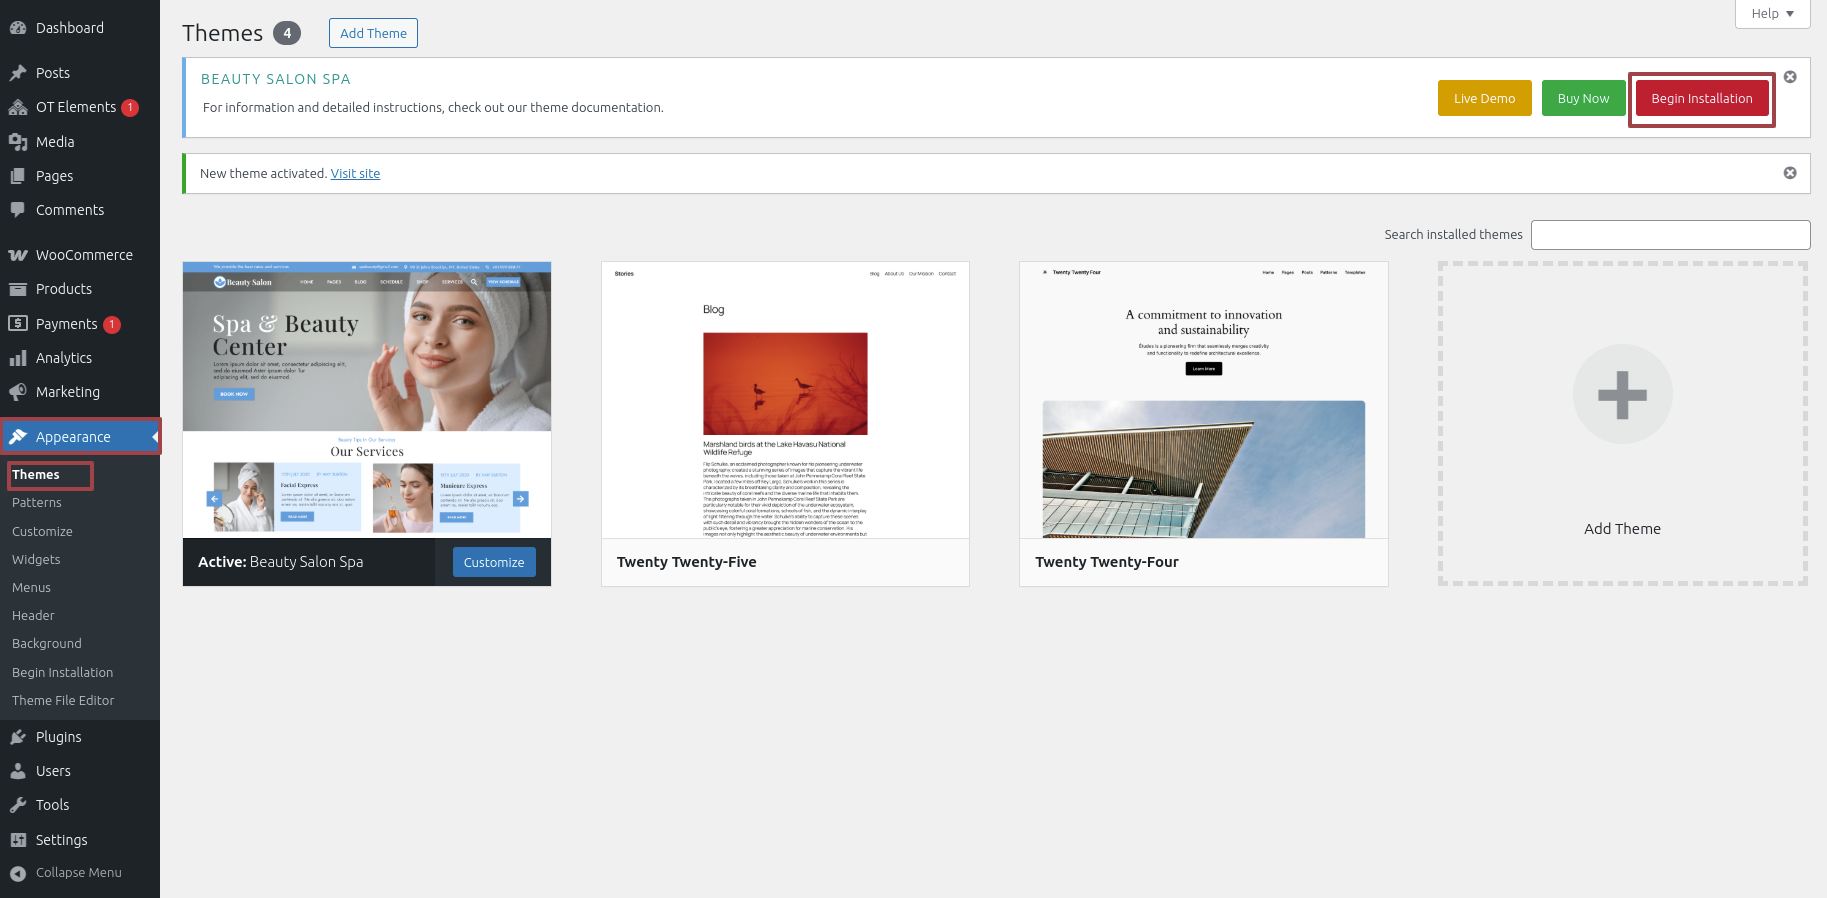
Task: Open the Appearance menu
Action: click(x=80, y=437)
